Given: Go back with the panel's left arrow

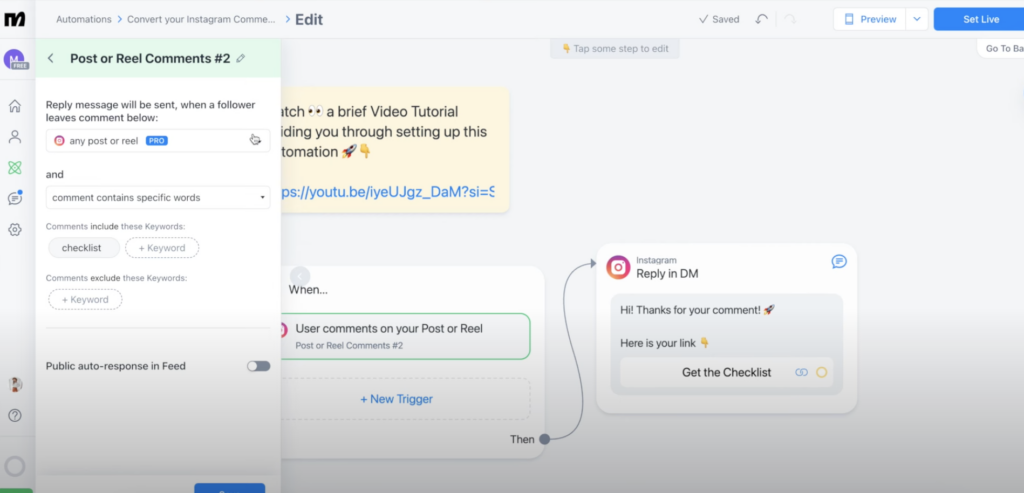Looking at the screenshot, I should coord(51,58).
